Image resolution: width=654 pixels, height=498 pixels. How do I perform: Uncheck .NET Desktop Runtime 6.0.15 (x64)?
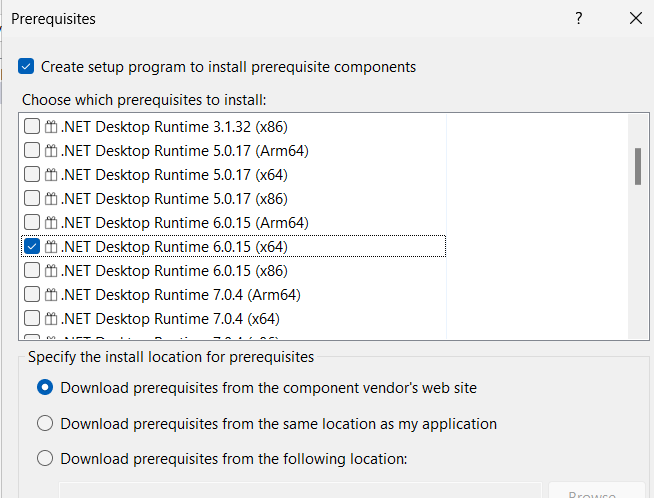click(32, 246)
